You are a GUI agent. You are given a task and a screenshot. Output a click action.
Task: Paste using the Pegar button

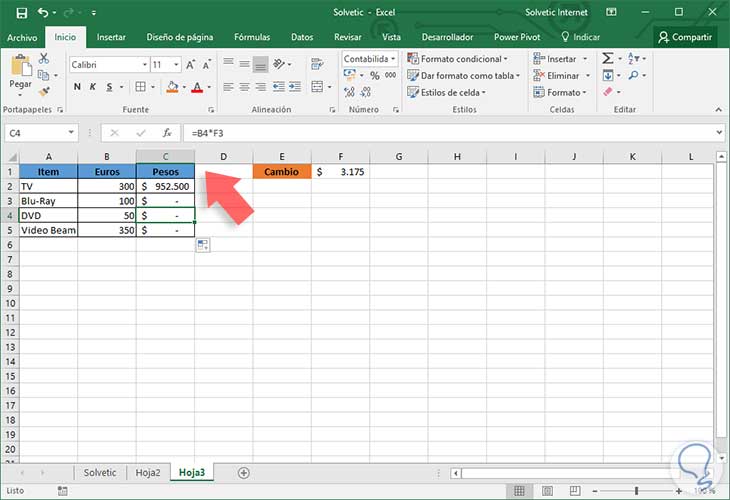click(x=20, y=74)
